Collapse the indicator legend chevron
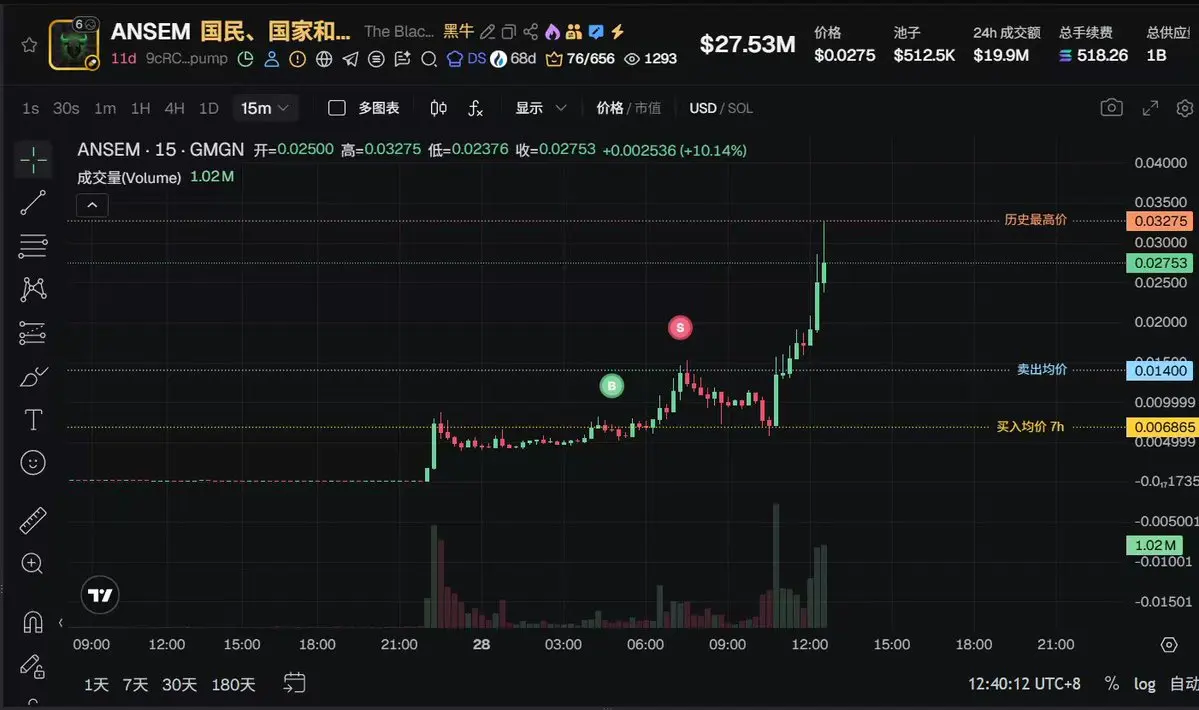This screenshot has width=1199, height=710. (x=93, y=205)
